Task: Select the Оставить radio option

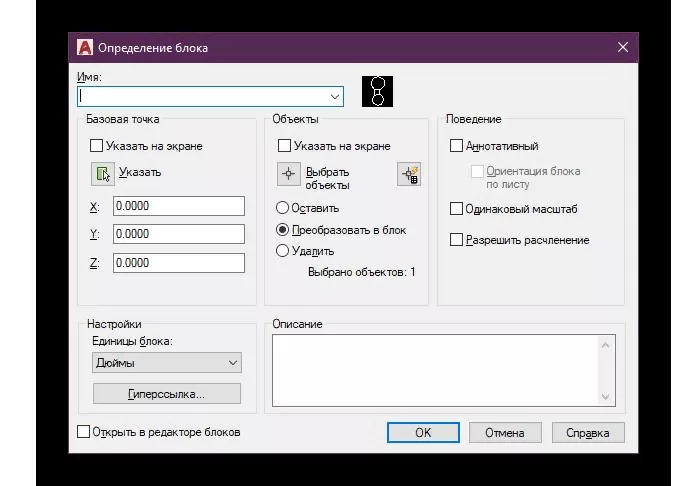Action: pos(282,208)
